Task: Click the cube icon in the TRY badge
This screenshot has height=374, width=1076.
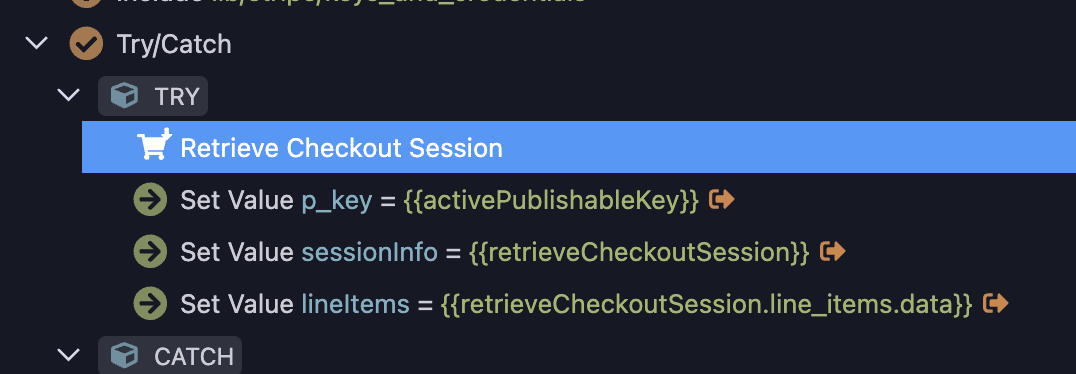Action: [124, 96]
